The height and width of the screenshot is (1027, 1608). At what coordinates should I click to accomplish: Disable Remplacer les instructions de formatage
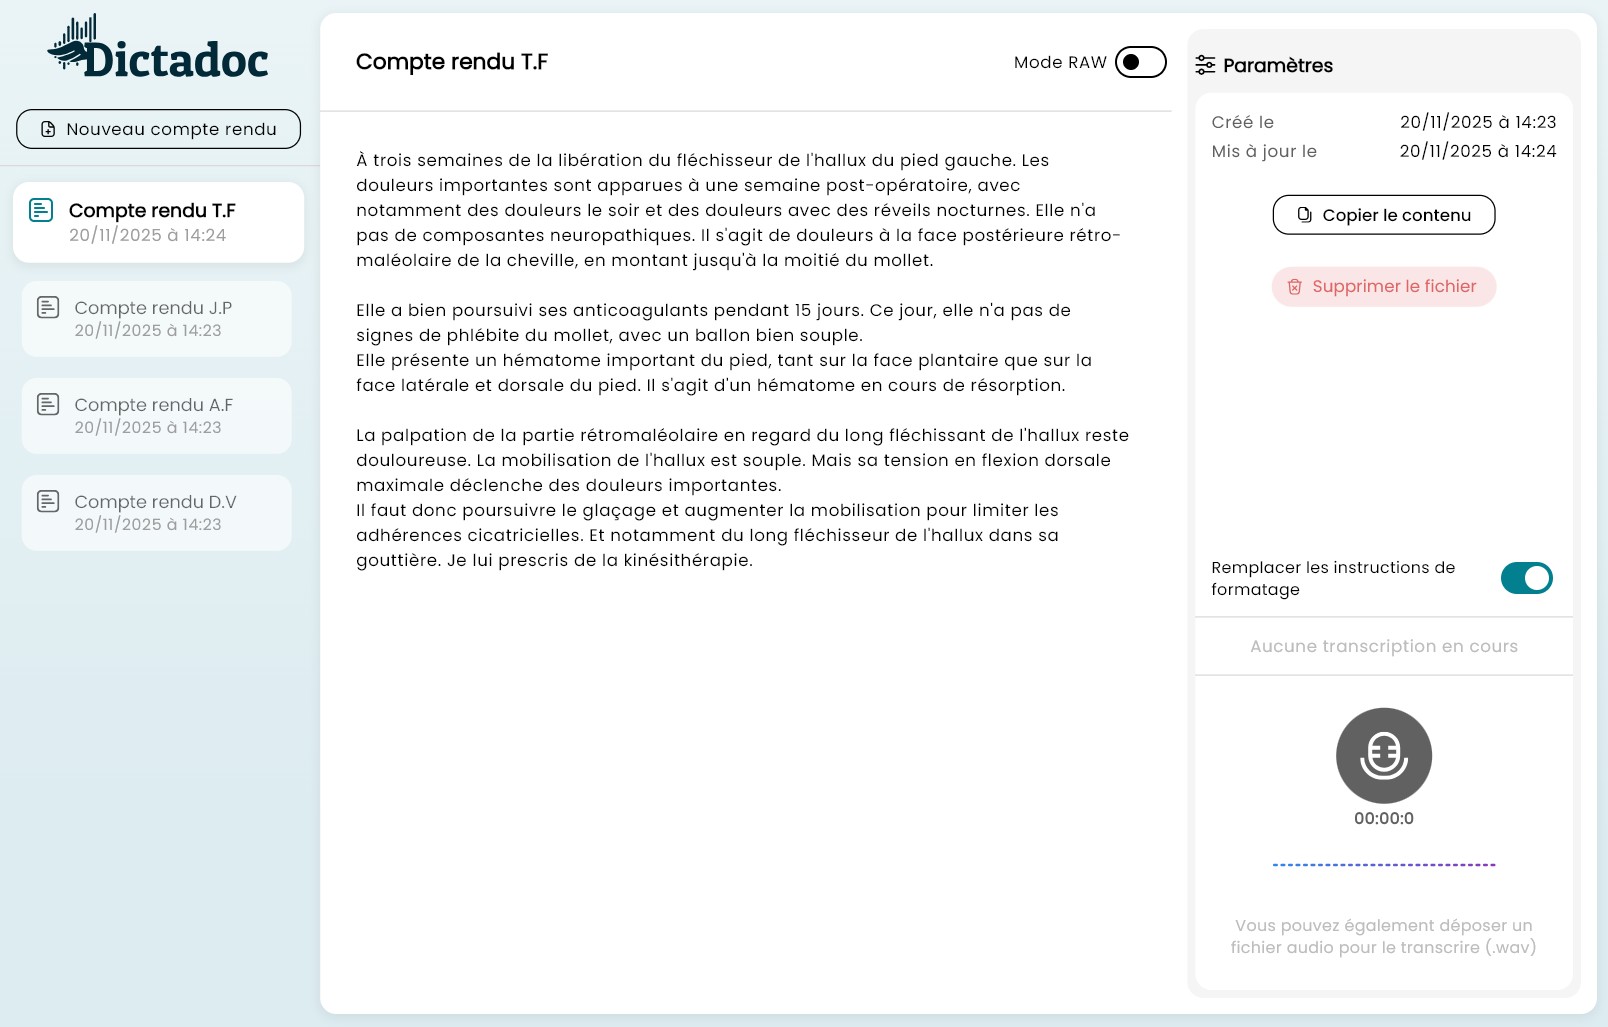pyautogui.click(x=1527, y=578)
